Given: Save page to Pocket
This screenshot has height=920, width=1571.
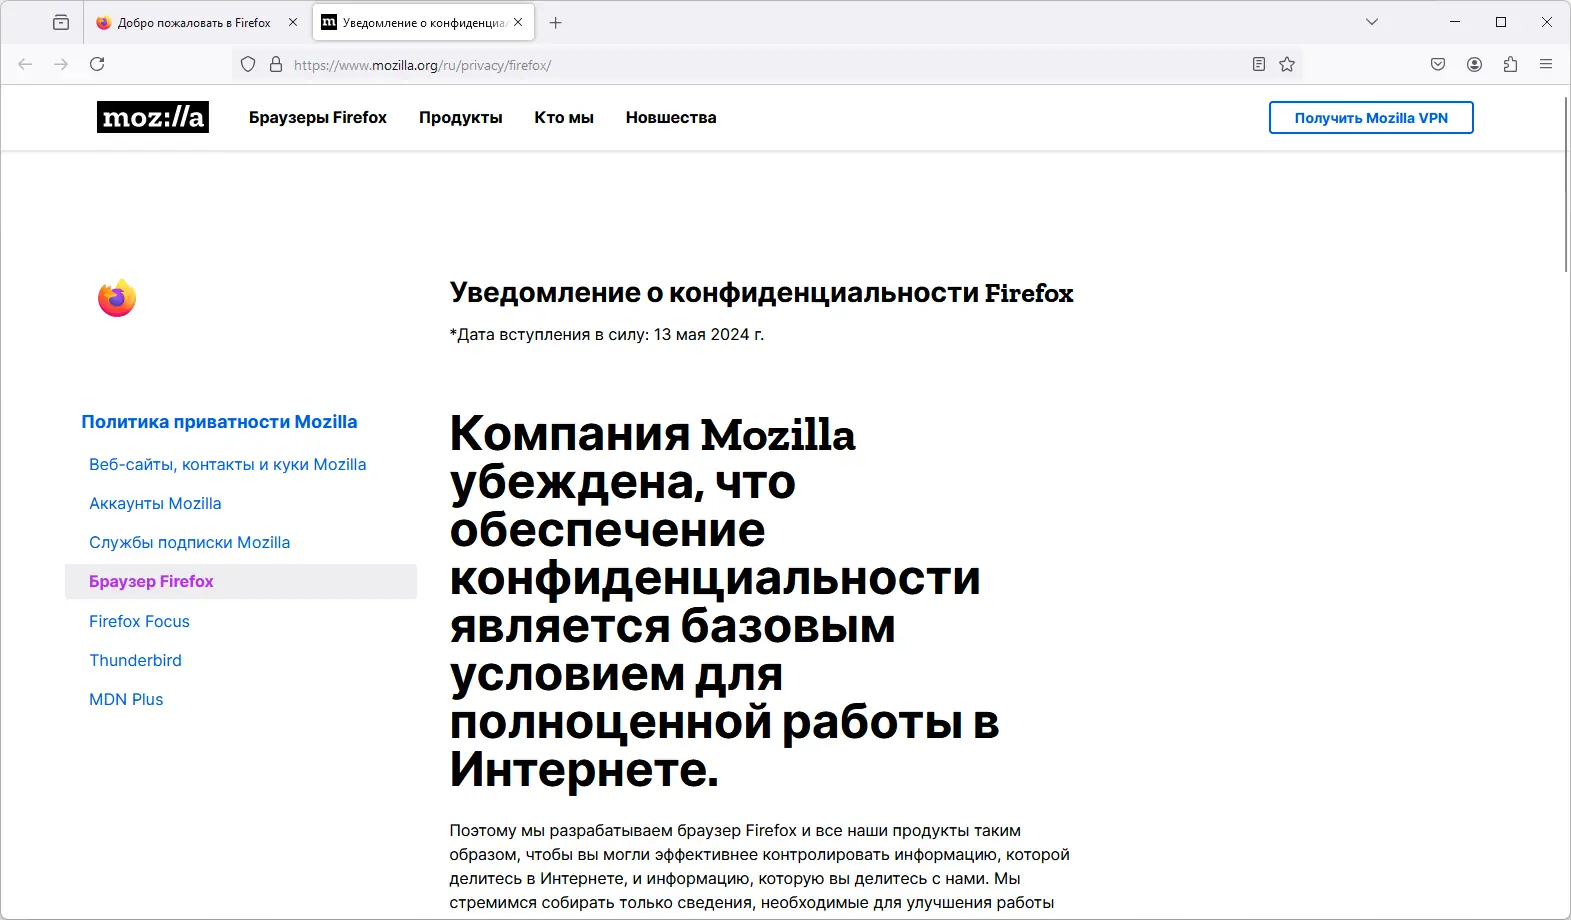Looking at the screenshot, I should tap(1438, 64).
